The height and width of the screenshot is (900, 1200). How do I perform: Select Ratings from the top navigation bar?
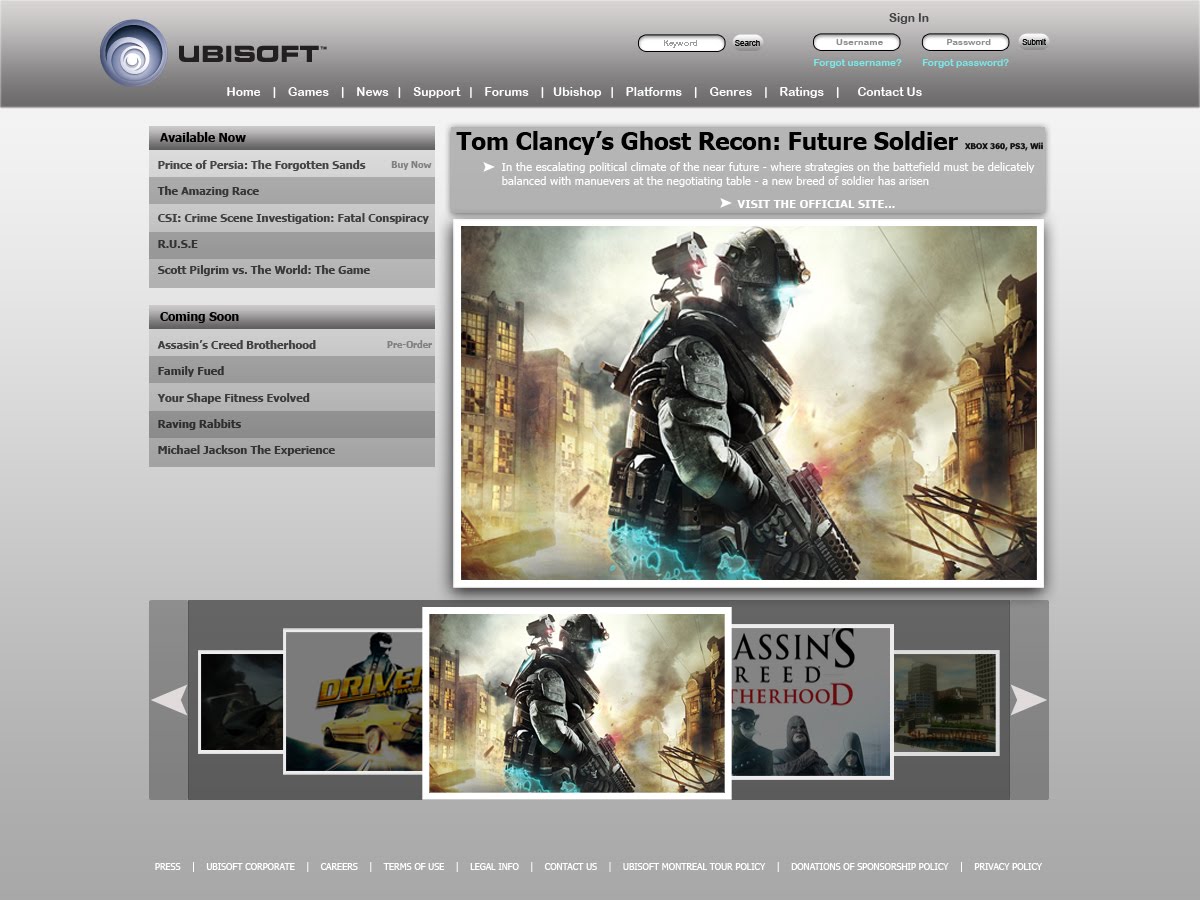[x=802, y=91]
